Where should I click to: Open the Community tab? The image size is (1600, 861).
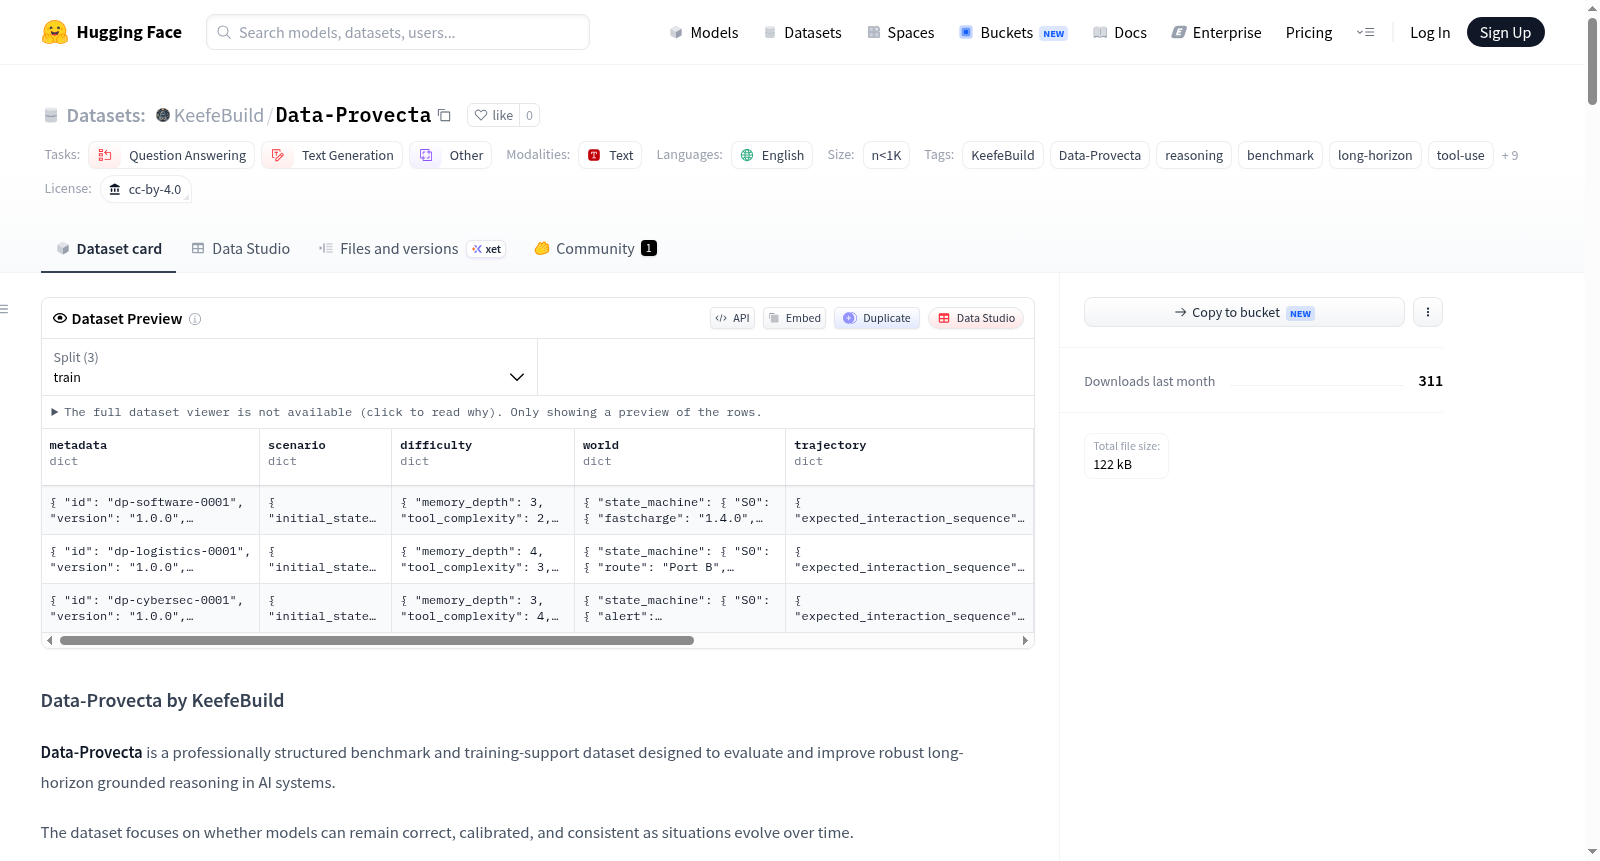click(x=595, y=249)
